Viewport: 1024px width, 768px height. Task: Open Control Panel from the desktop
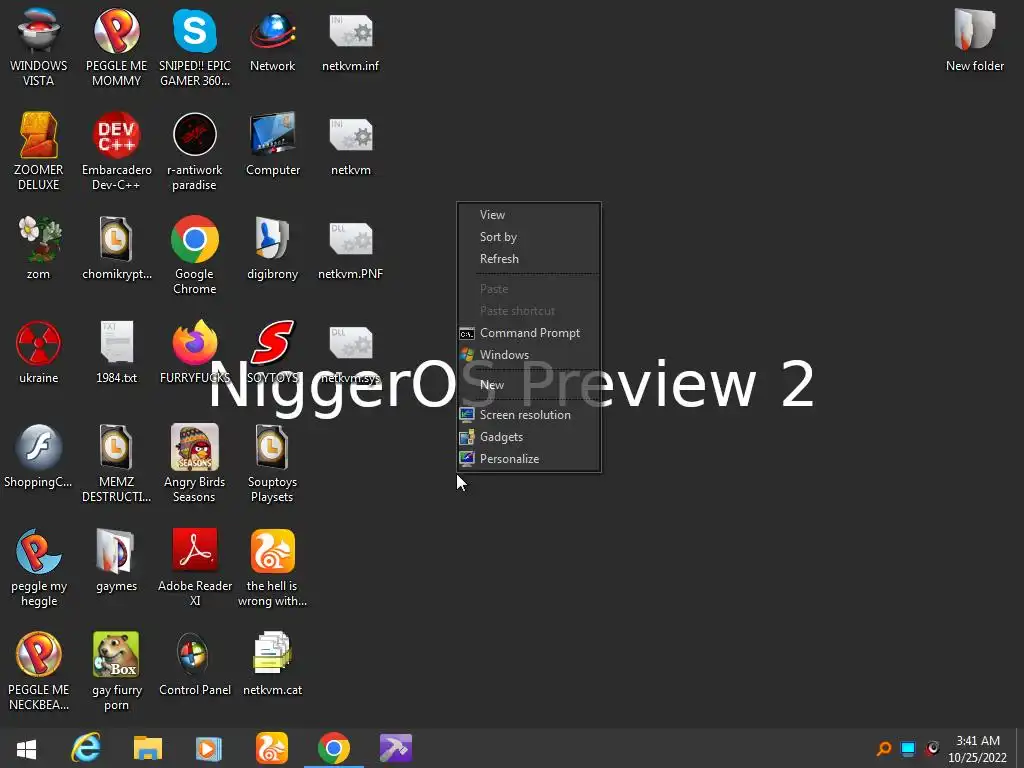[195, 664]
